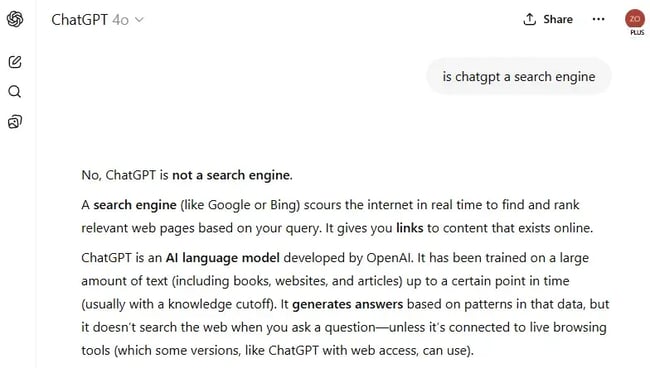The width and height of the screenshot is (650, 368).
Task: Click the bold 'AI language model' phrase
Action: click(223, 258)
